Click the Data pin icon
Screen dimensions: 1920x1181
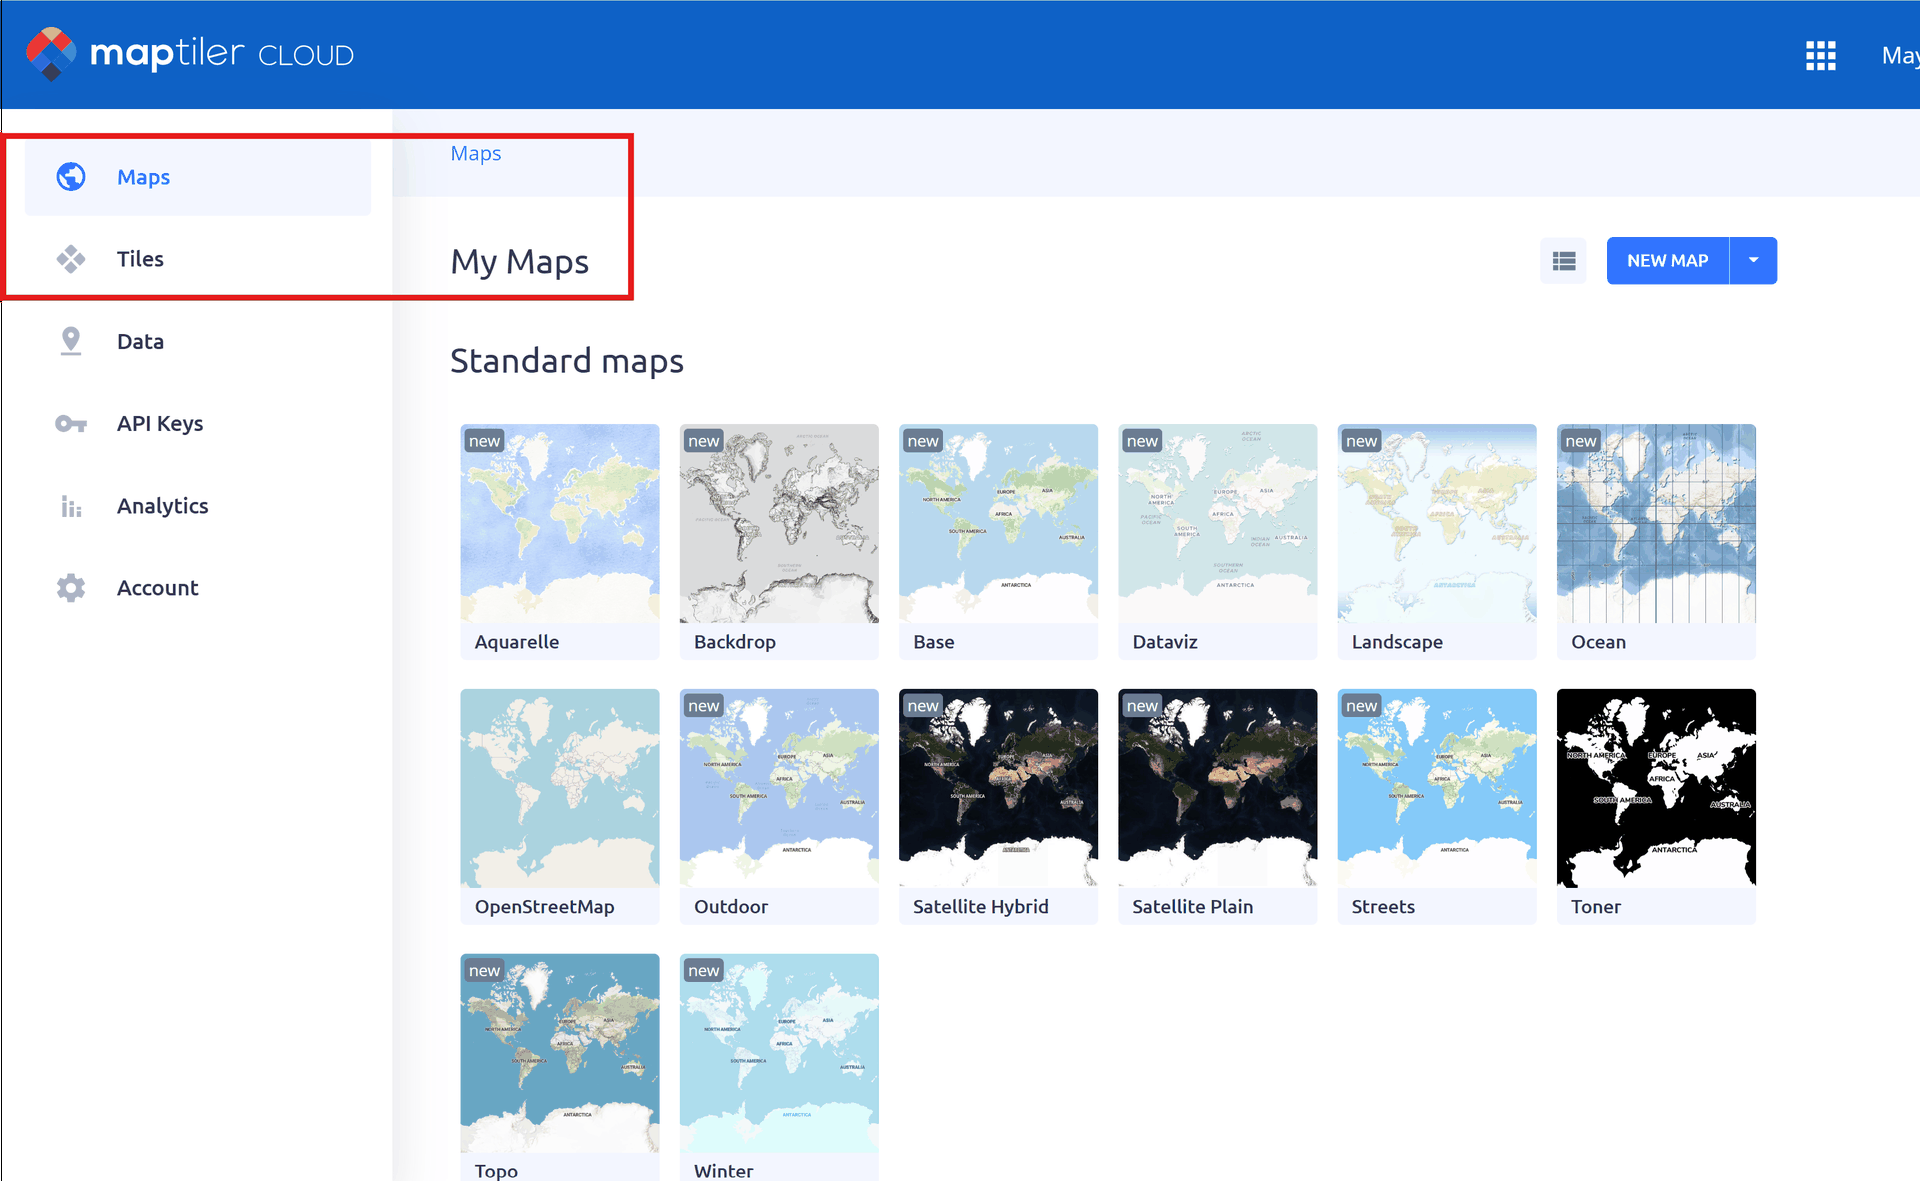pyautogui.click(x=71, y=341)
